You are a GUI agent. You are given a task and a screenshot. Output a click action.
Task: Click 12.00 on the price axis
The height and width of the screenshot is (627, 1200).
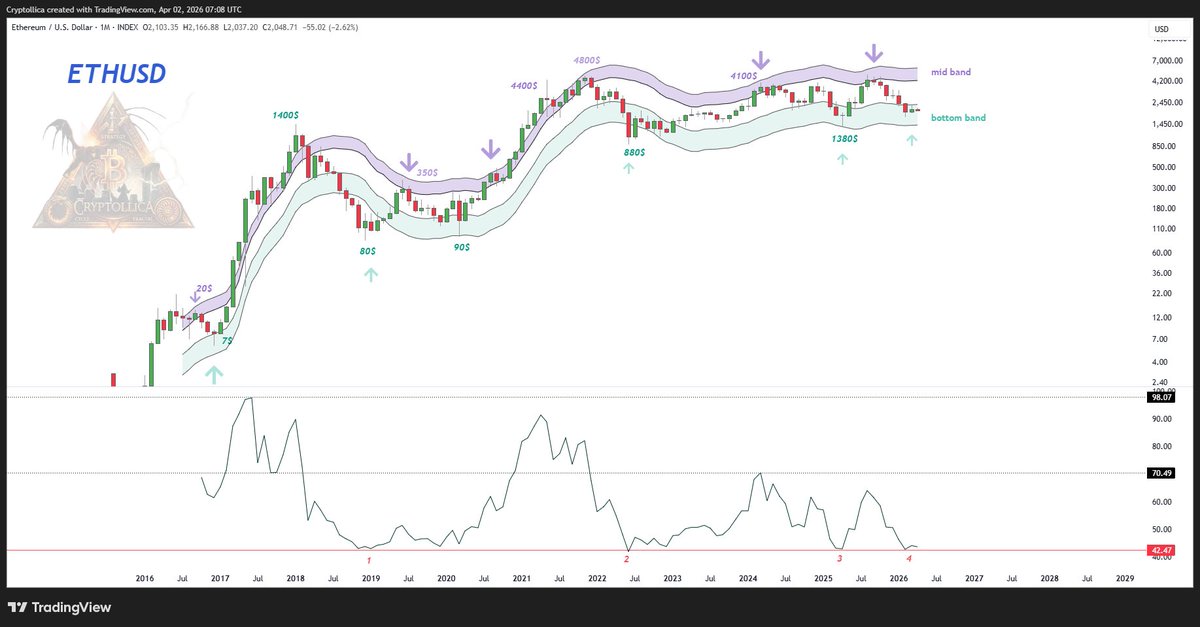(1161, 318)
